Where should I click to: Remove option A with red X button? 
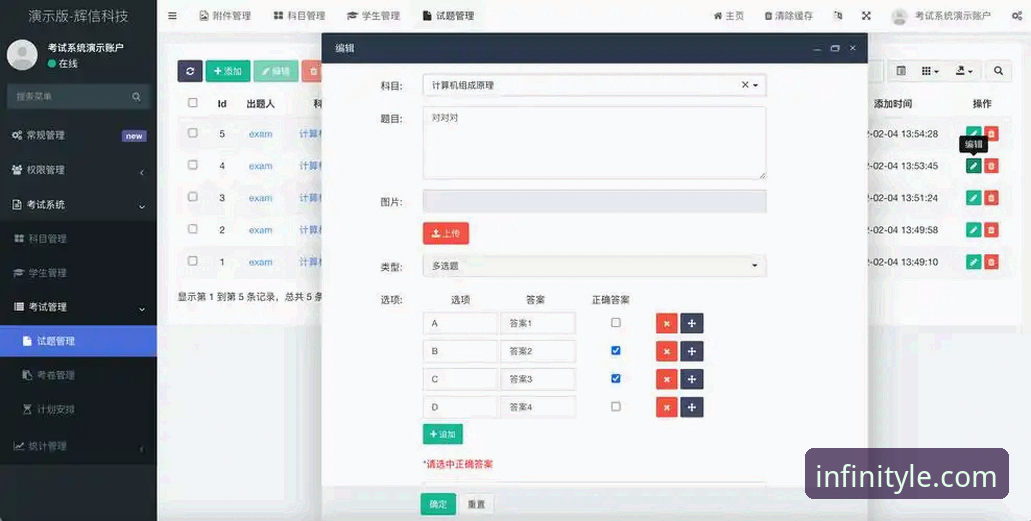pyautogui.click(x=667, y=324)
